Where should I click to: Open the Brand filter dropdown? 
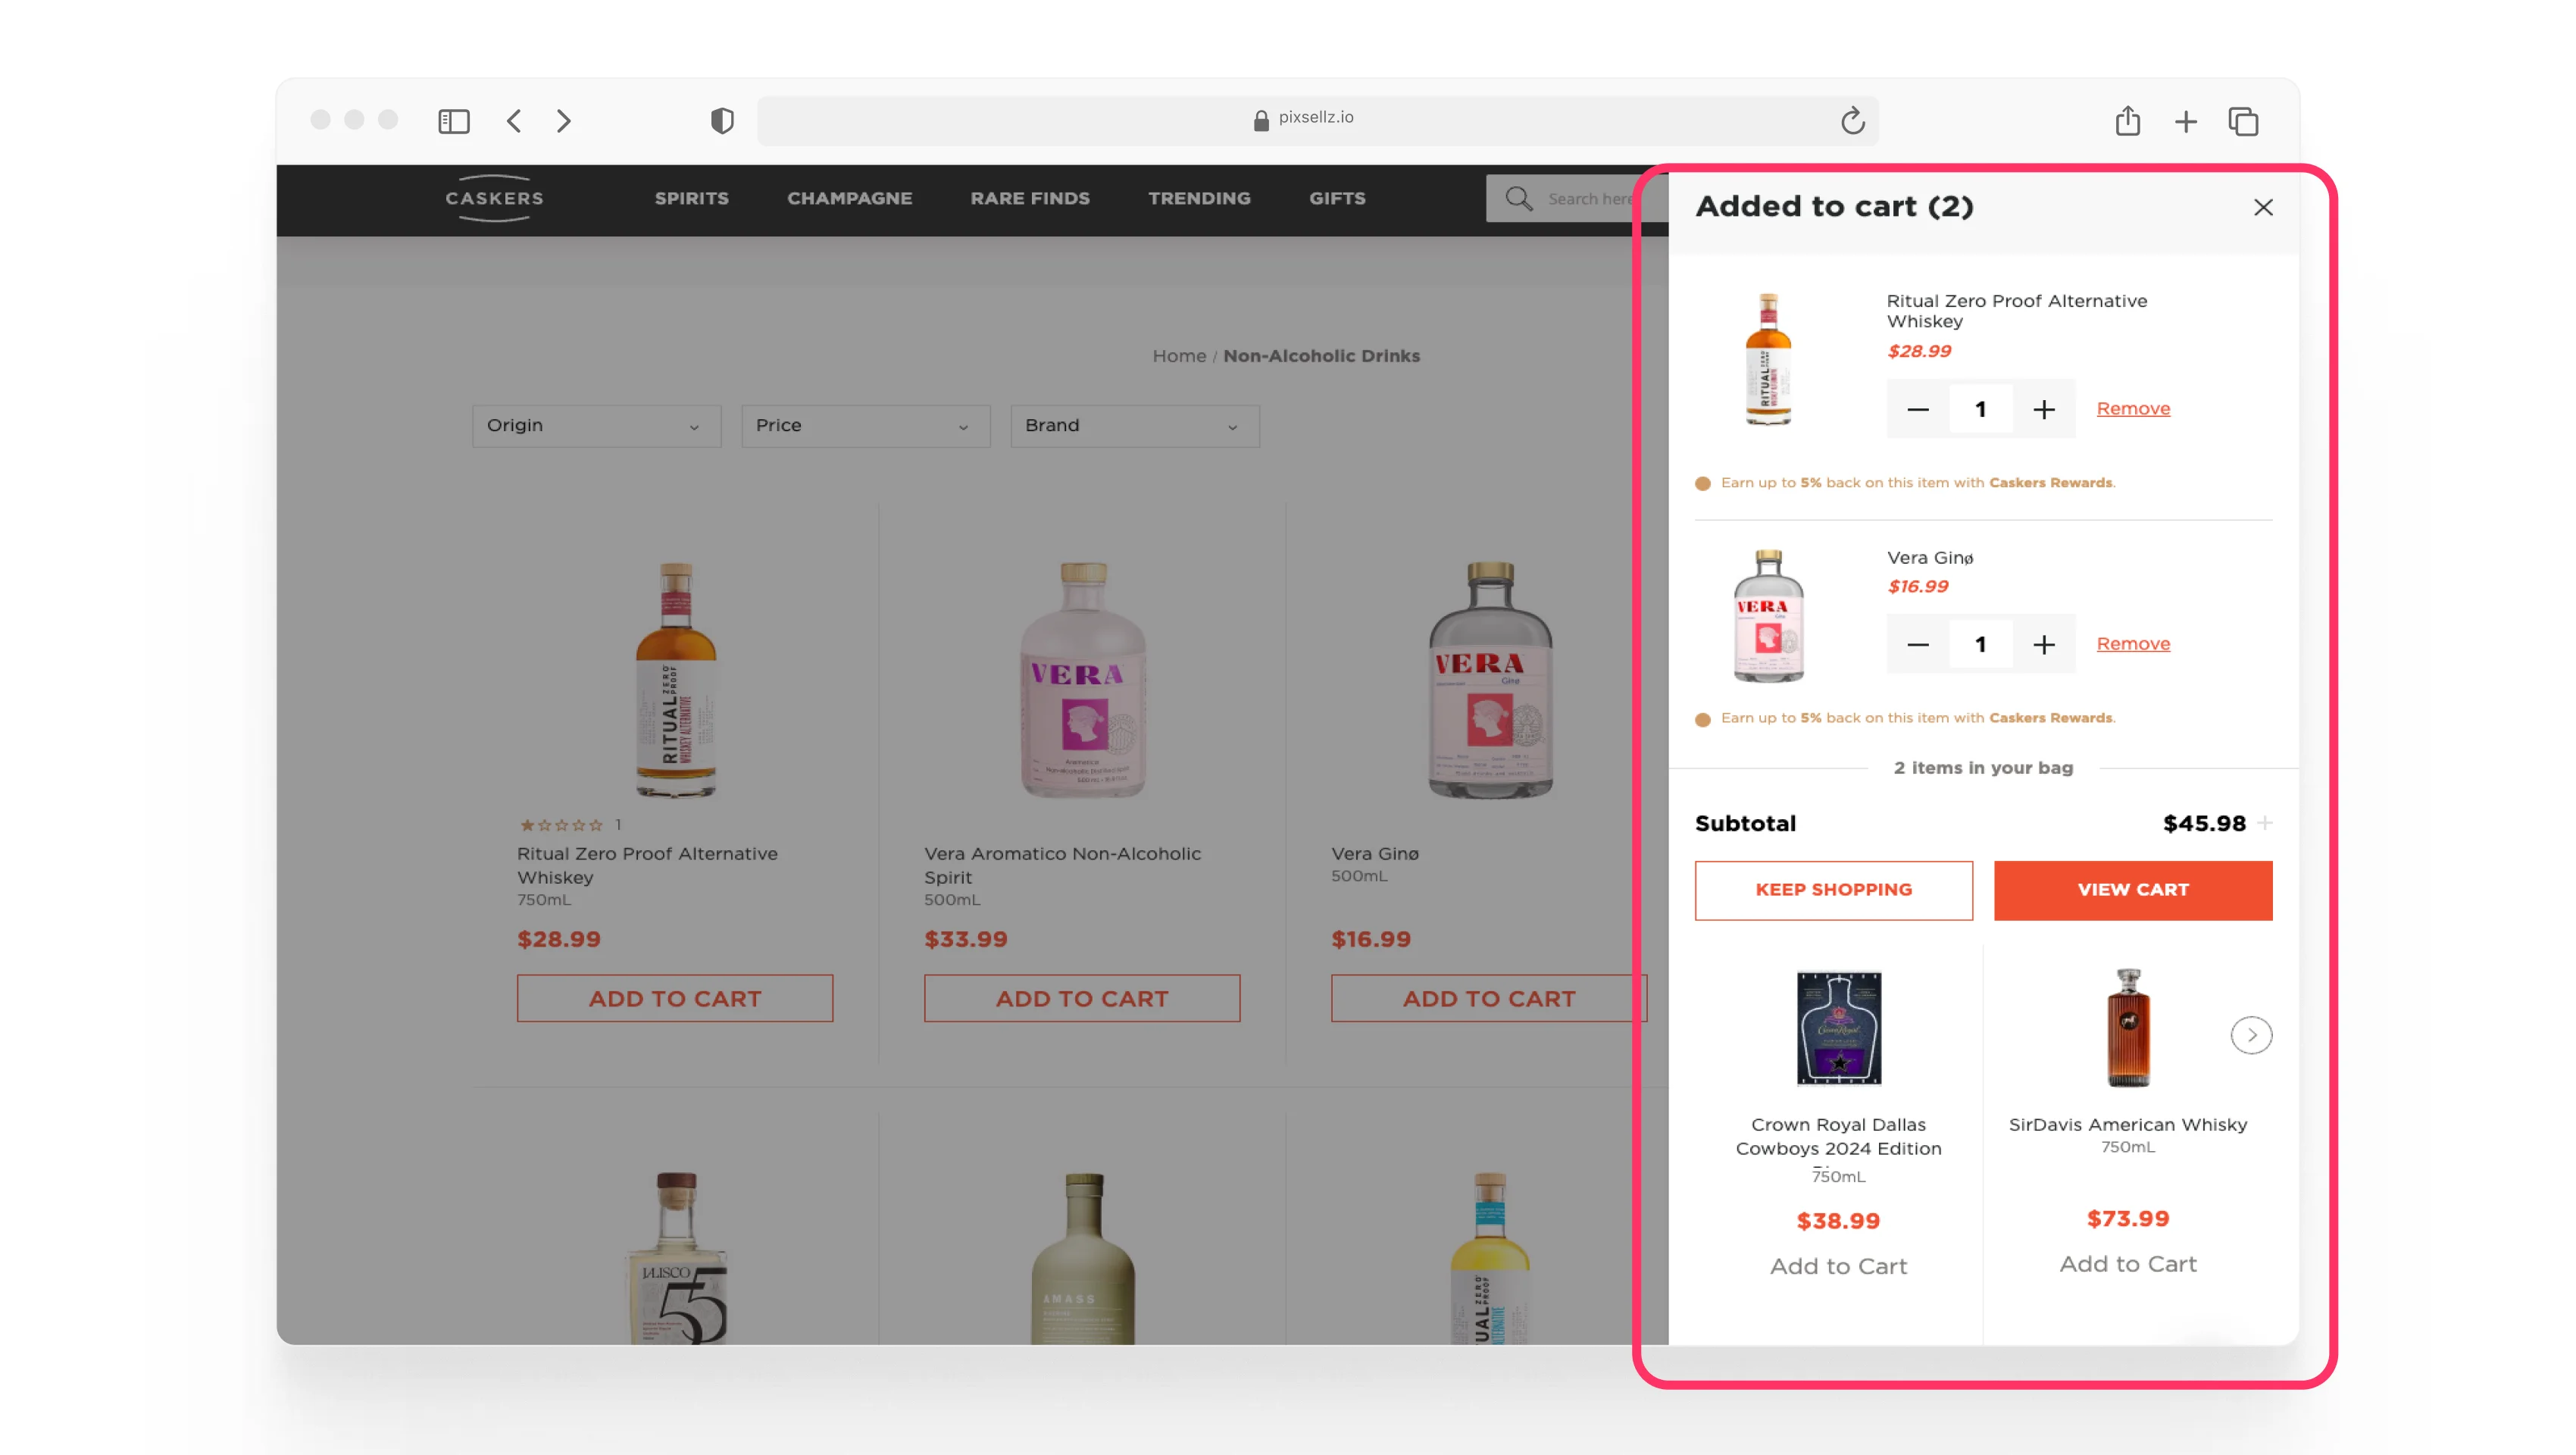[x=1135, y=426]
